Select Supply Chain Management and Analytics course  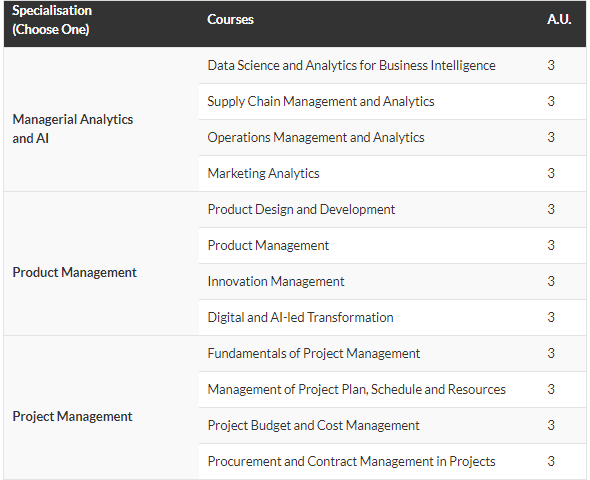(321, 102)
